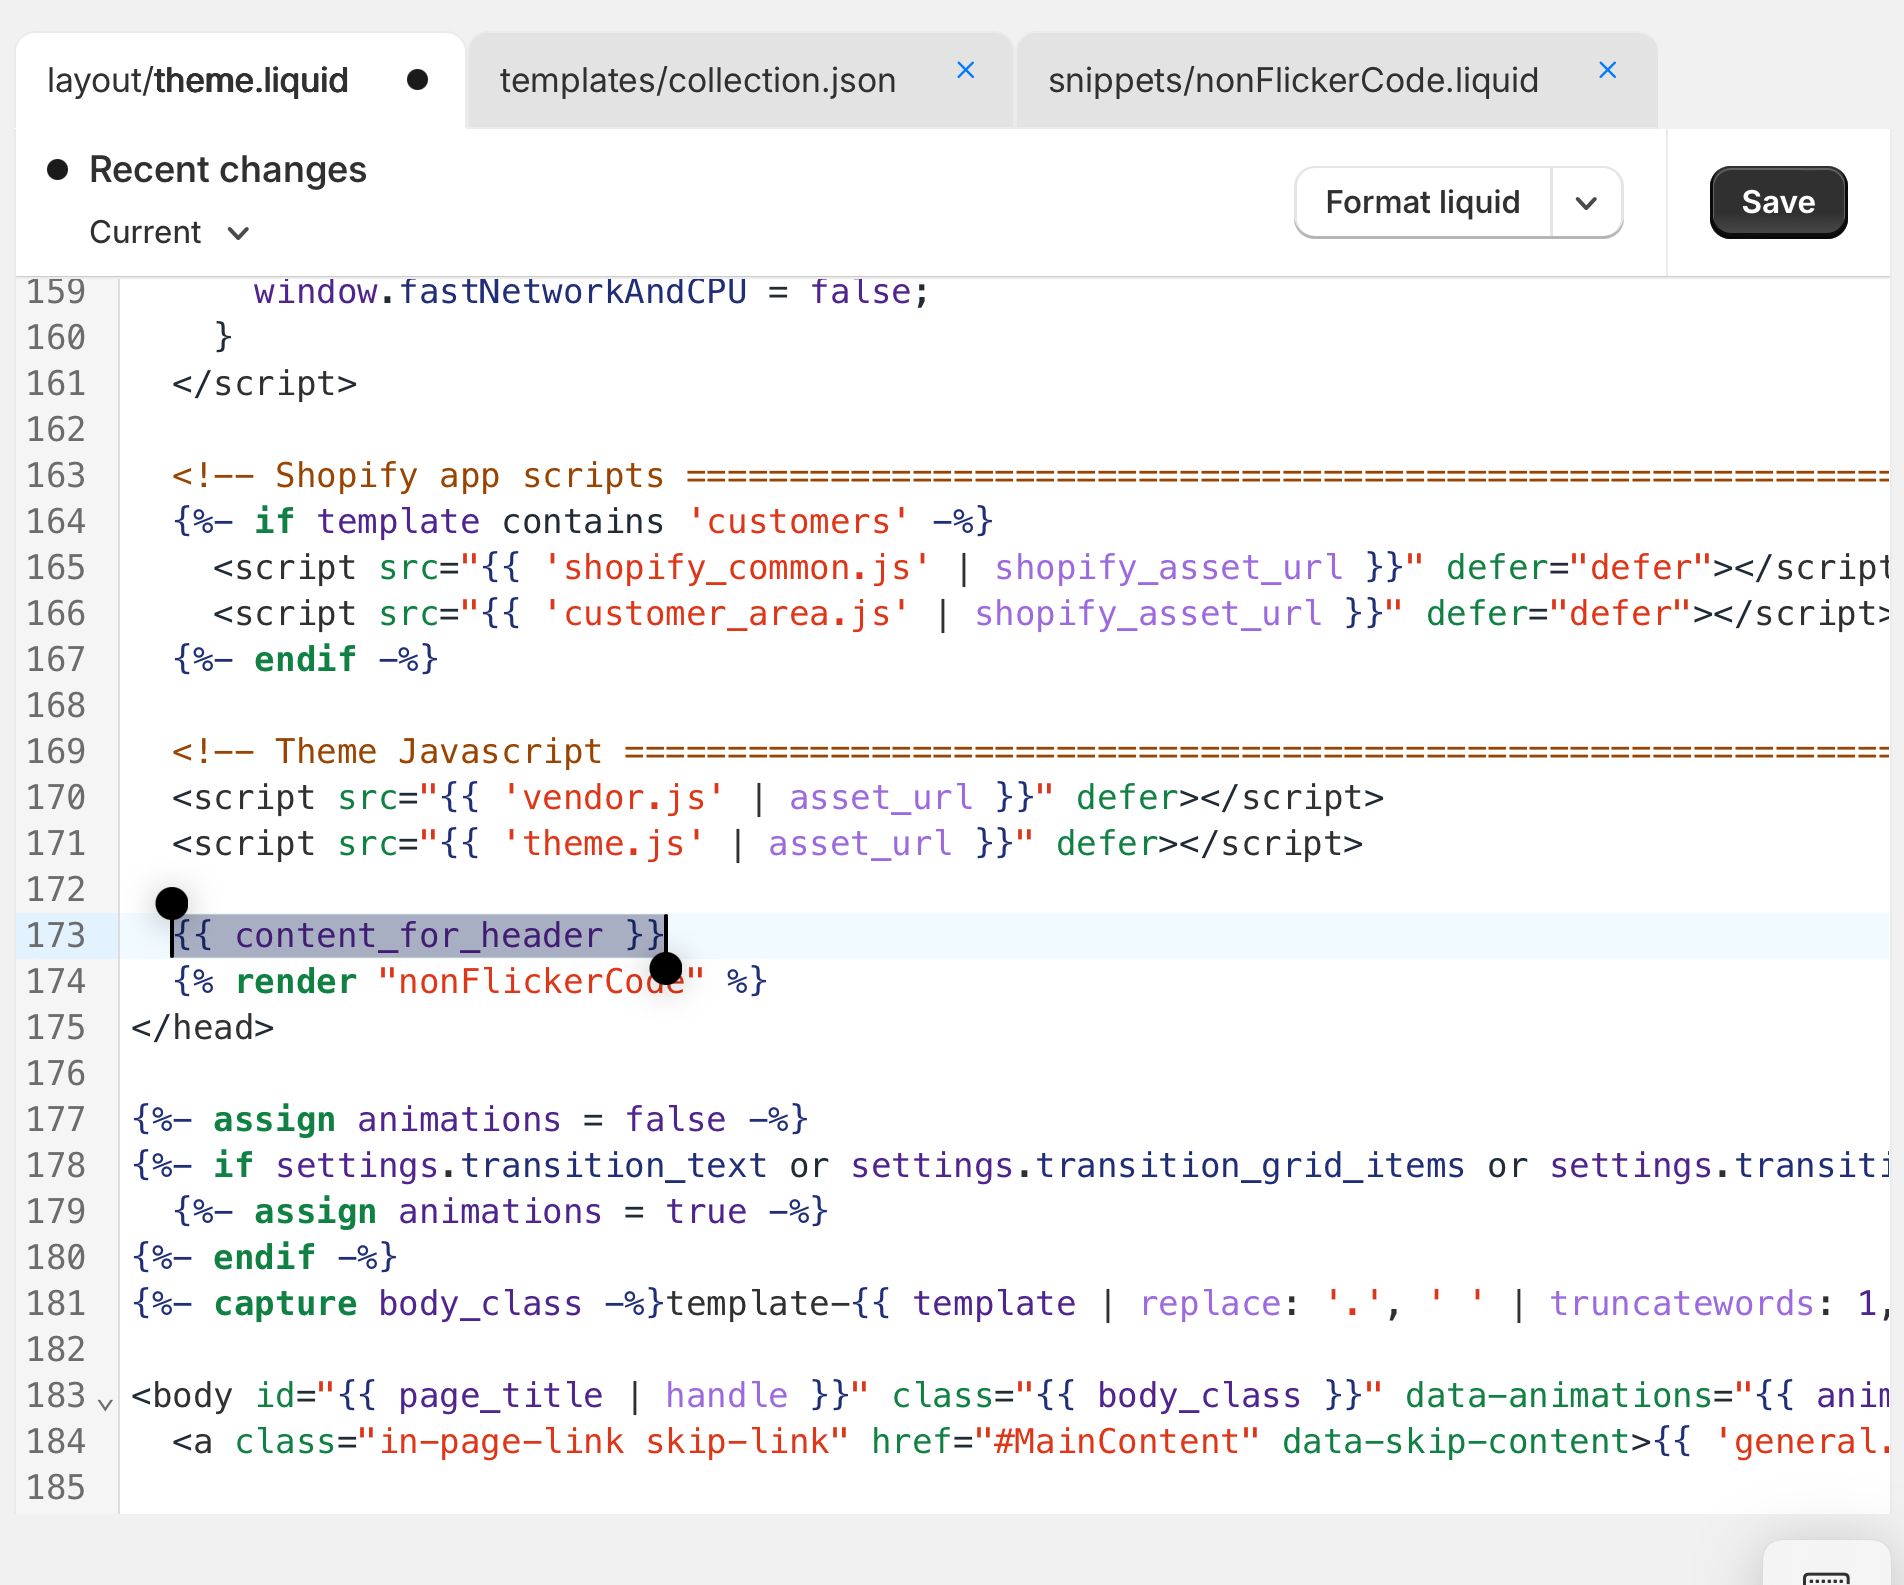Click 'settings.transition_text' on line 178
The width and height of the screenshot is (1904, 1585).
click(521, 1165)
